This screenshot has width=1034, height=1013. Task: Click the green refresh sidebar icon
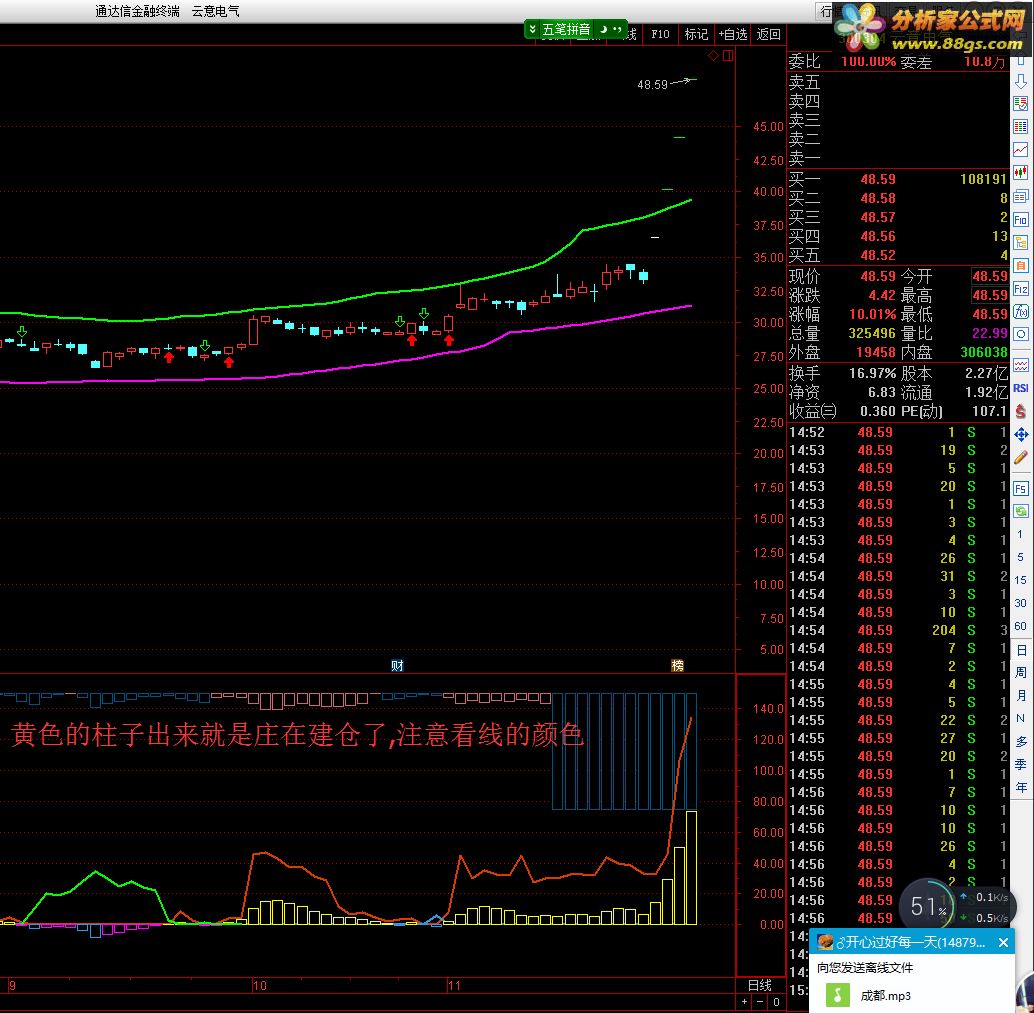tap(1021, 511)
